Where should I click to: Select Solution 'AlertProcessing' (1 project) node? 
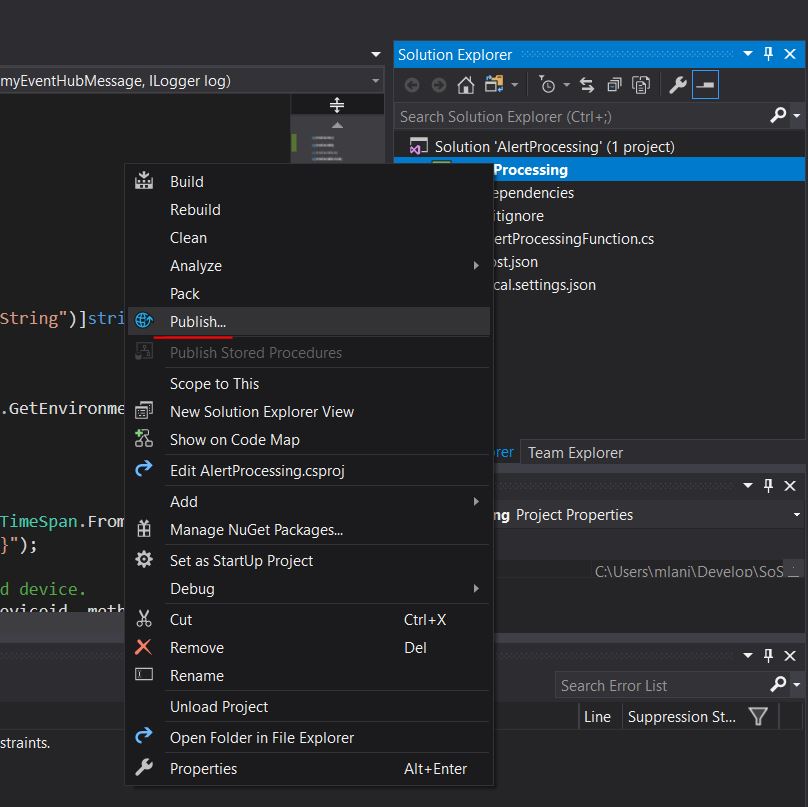click(x=554, y=147)
